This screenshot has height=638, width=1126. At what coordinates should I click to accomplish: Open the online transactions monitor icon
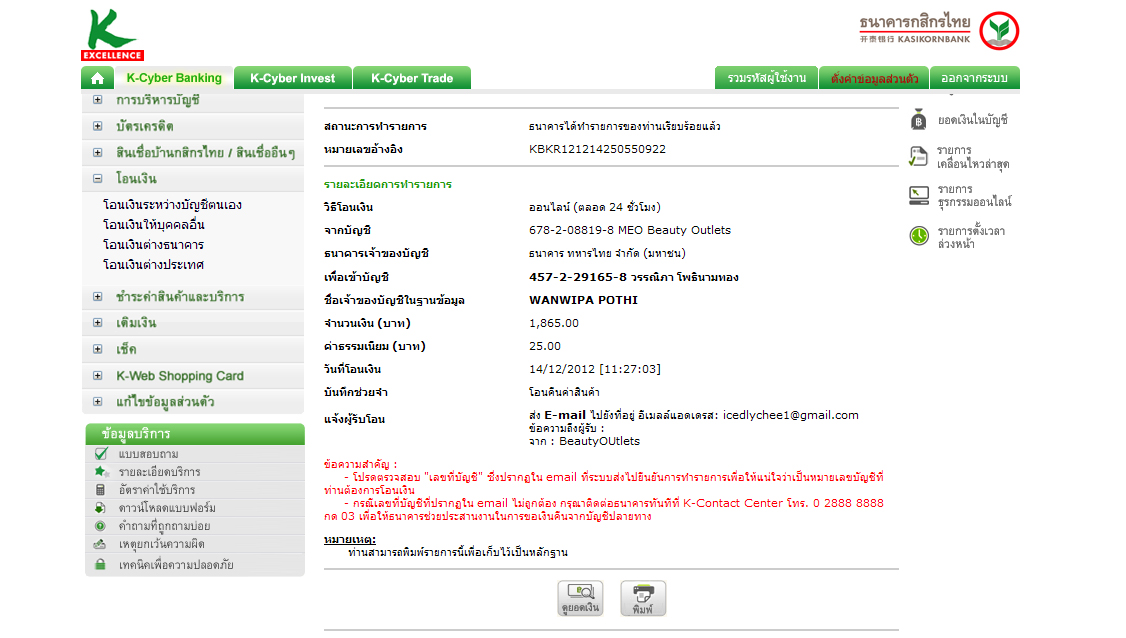point(918,195)
